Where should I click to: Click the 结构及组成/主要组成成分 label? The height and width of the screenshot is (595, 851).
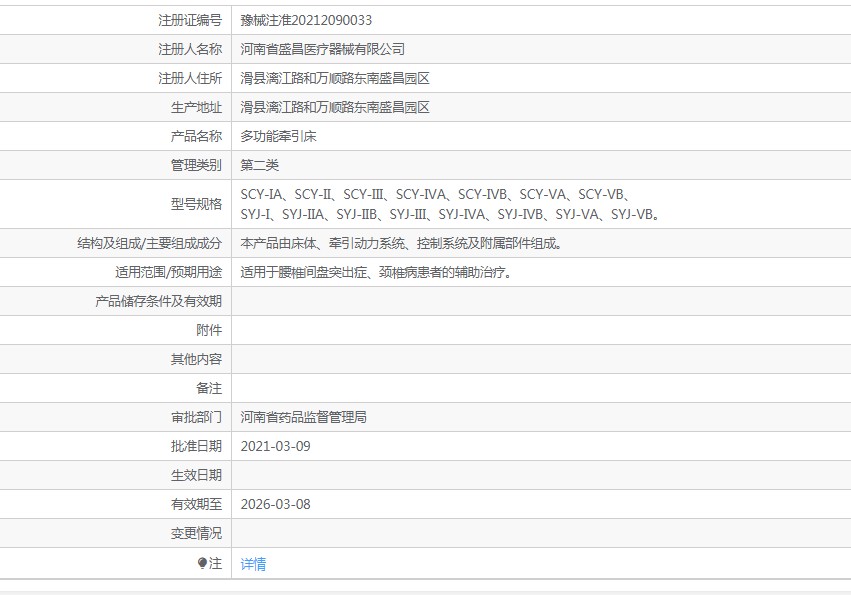(x=149, y=243)
